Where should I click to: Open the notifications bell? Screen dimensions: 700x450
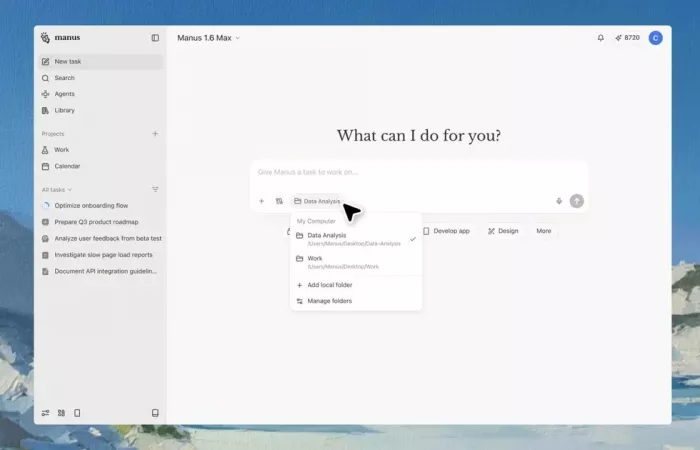(x=601, y=38)
